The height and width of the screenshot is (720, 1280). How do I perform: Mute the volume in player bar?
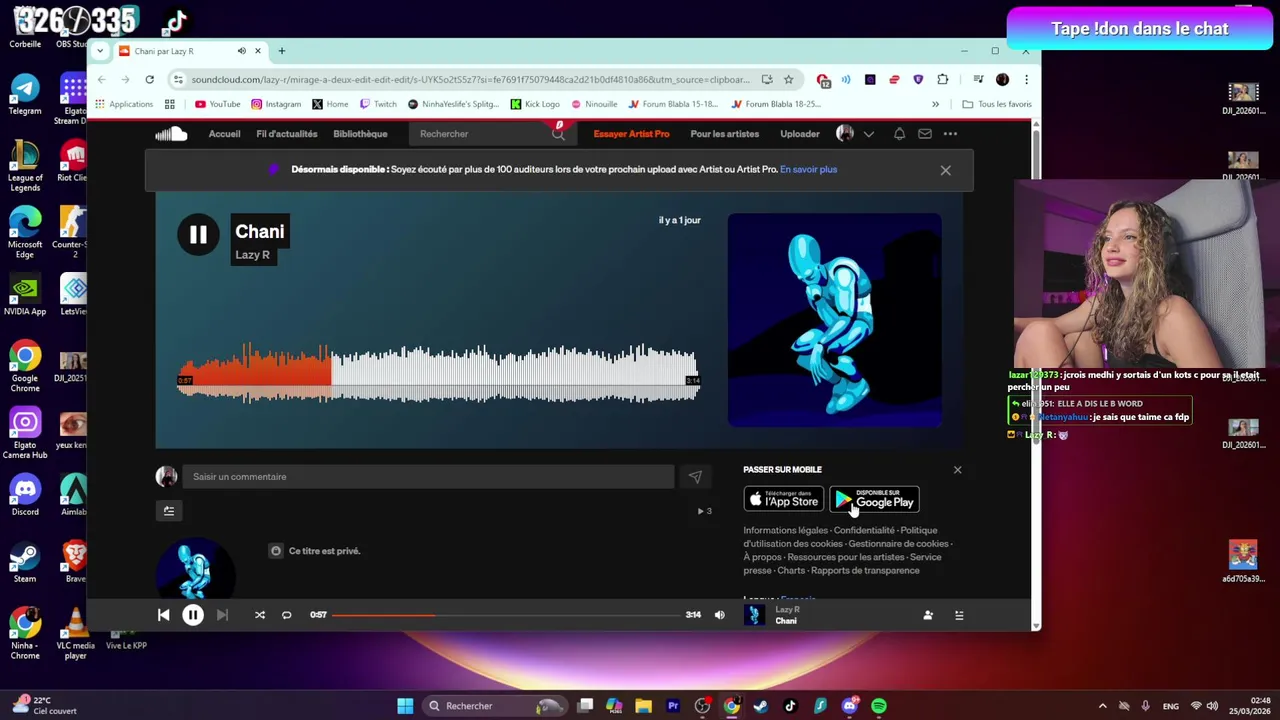point(719,615)
